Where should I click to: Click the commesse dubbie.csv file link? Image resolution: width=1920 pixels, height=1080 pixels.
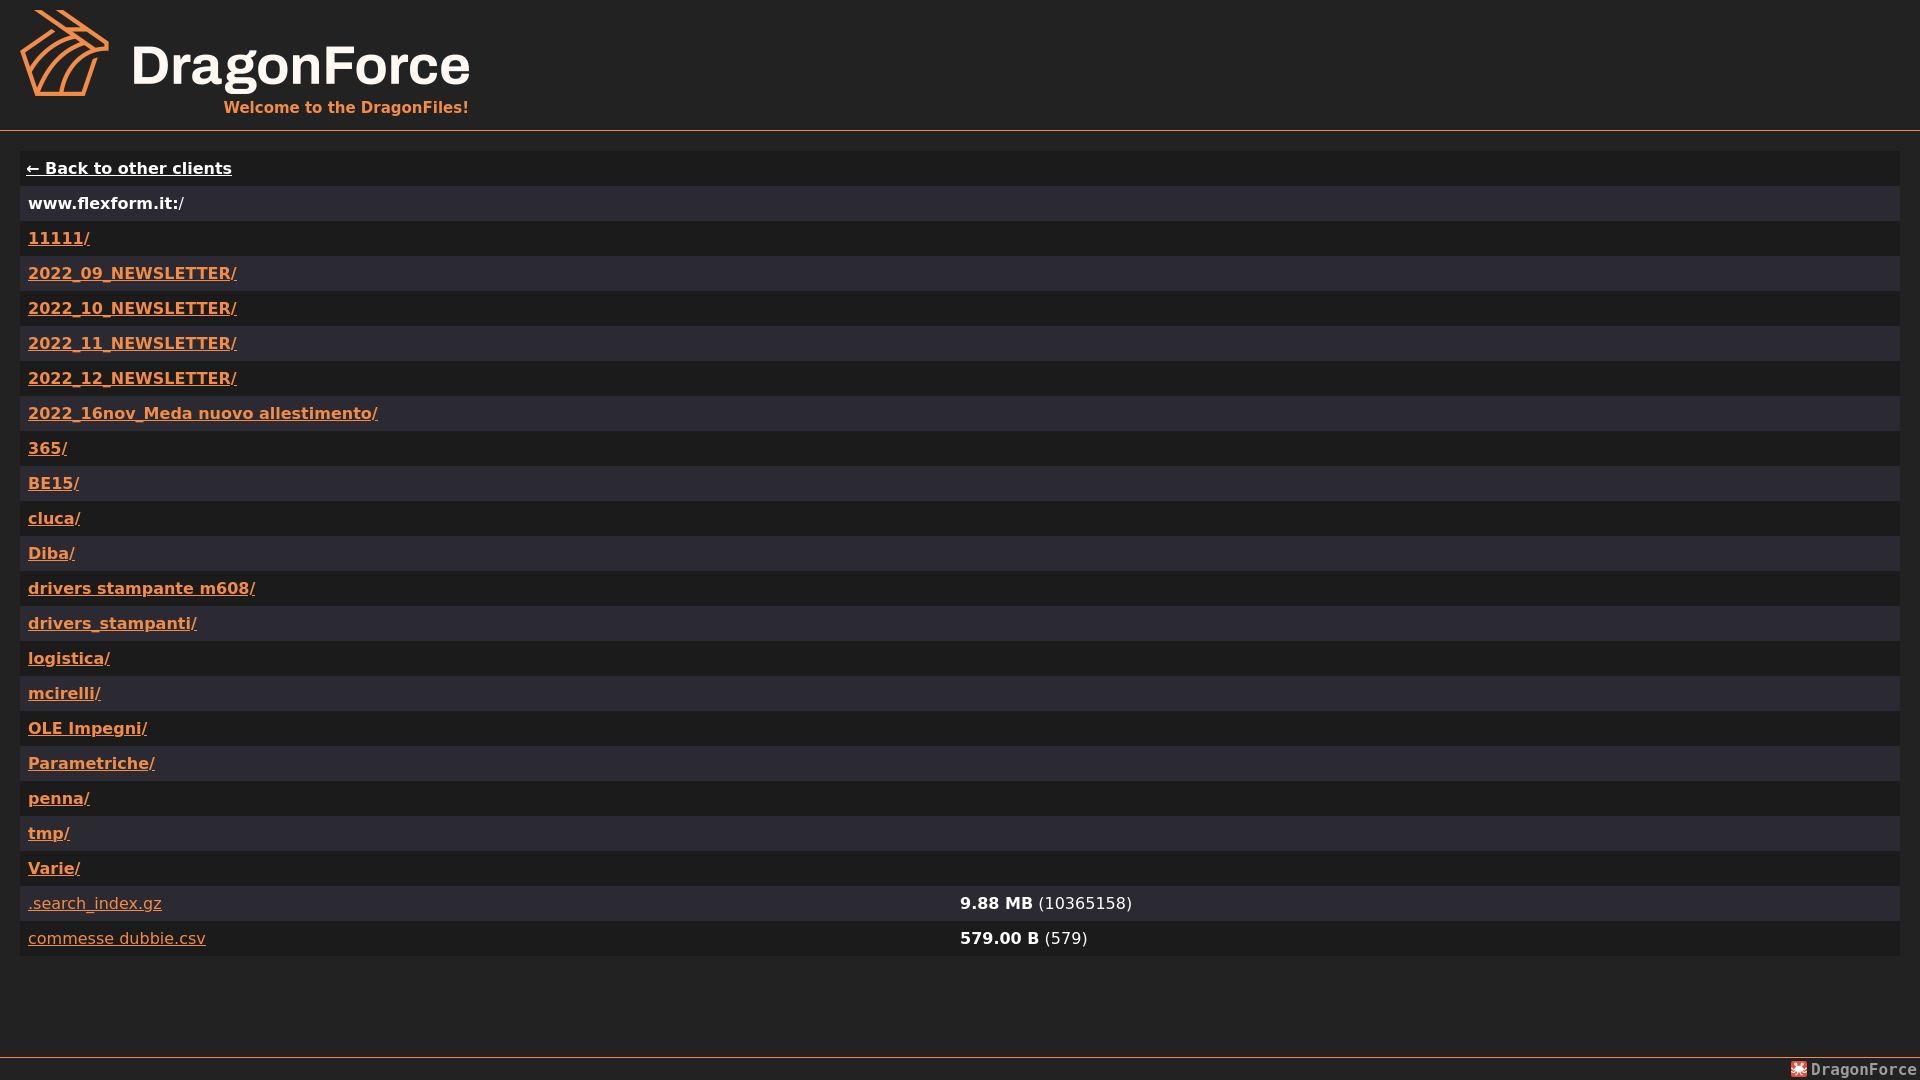(x=117, y=938)
